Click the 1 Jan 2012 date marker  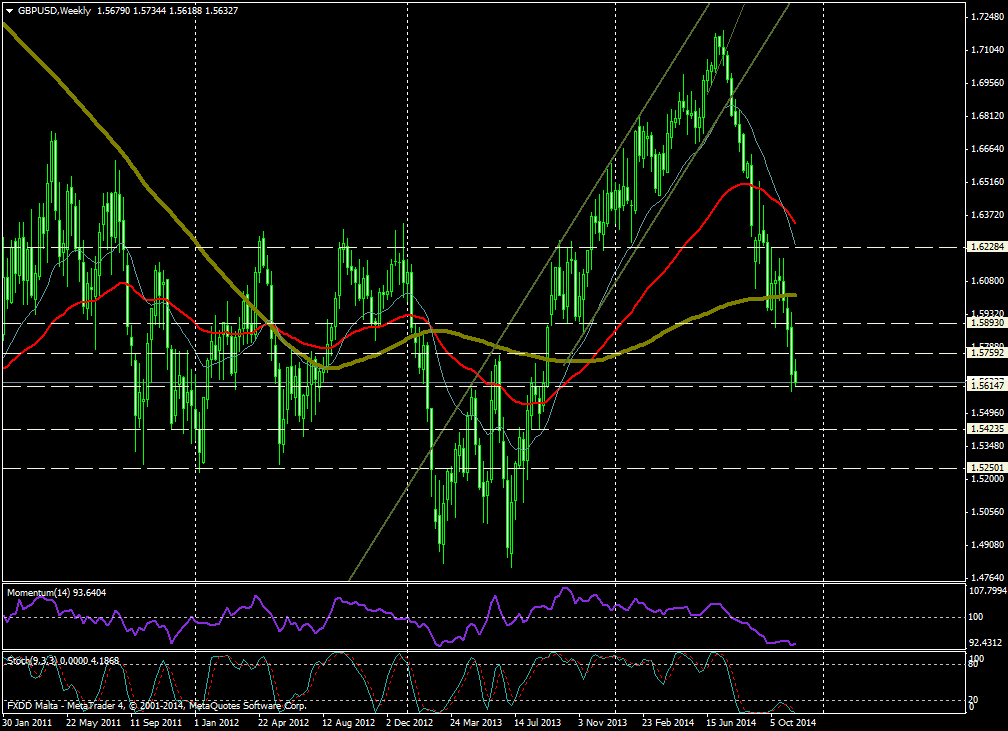[215, 720]
